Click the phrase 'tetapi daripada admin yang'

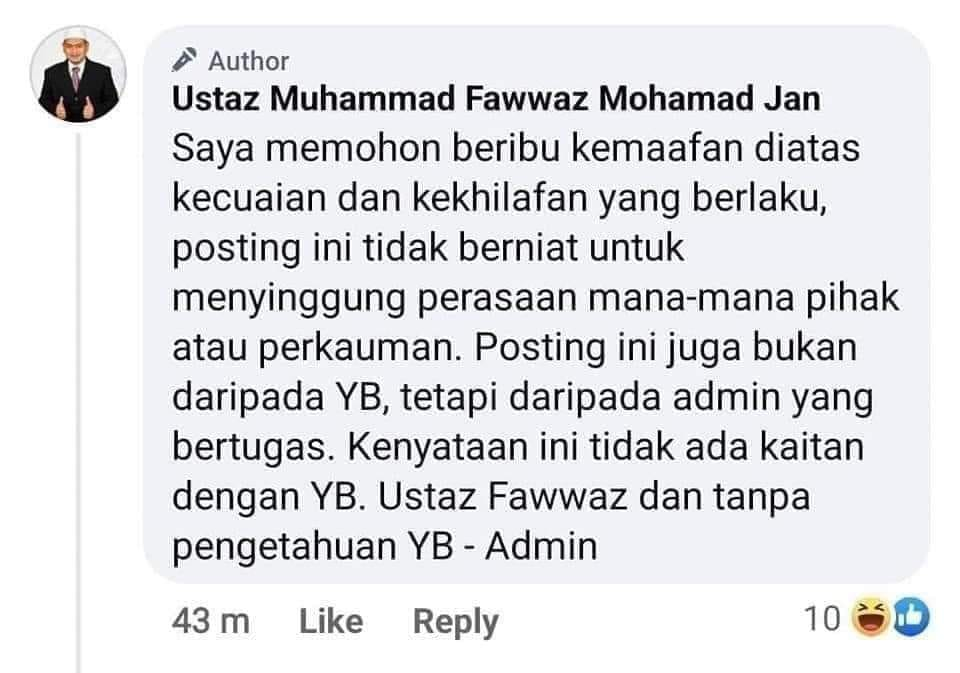pyautogui.click(x=637, y=398)
